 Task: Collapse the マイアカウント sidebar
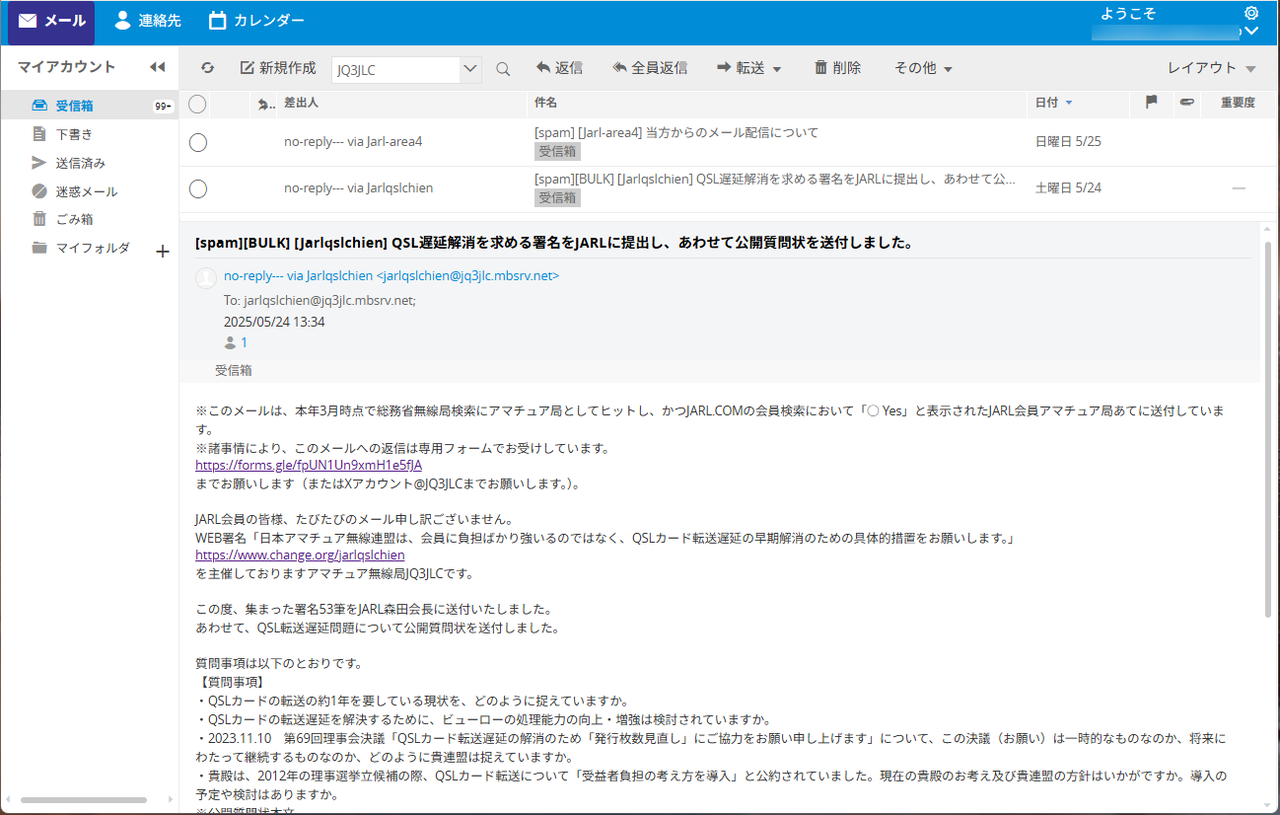(157, 67)
